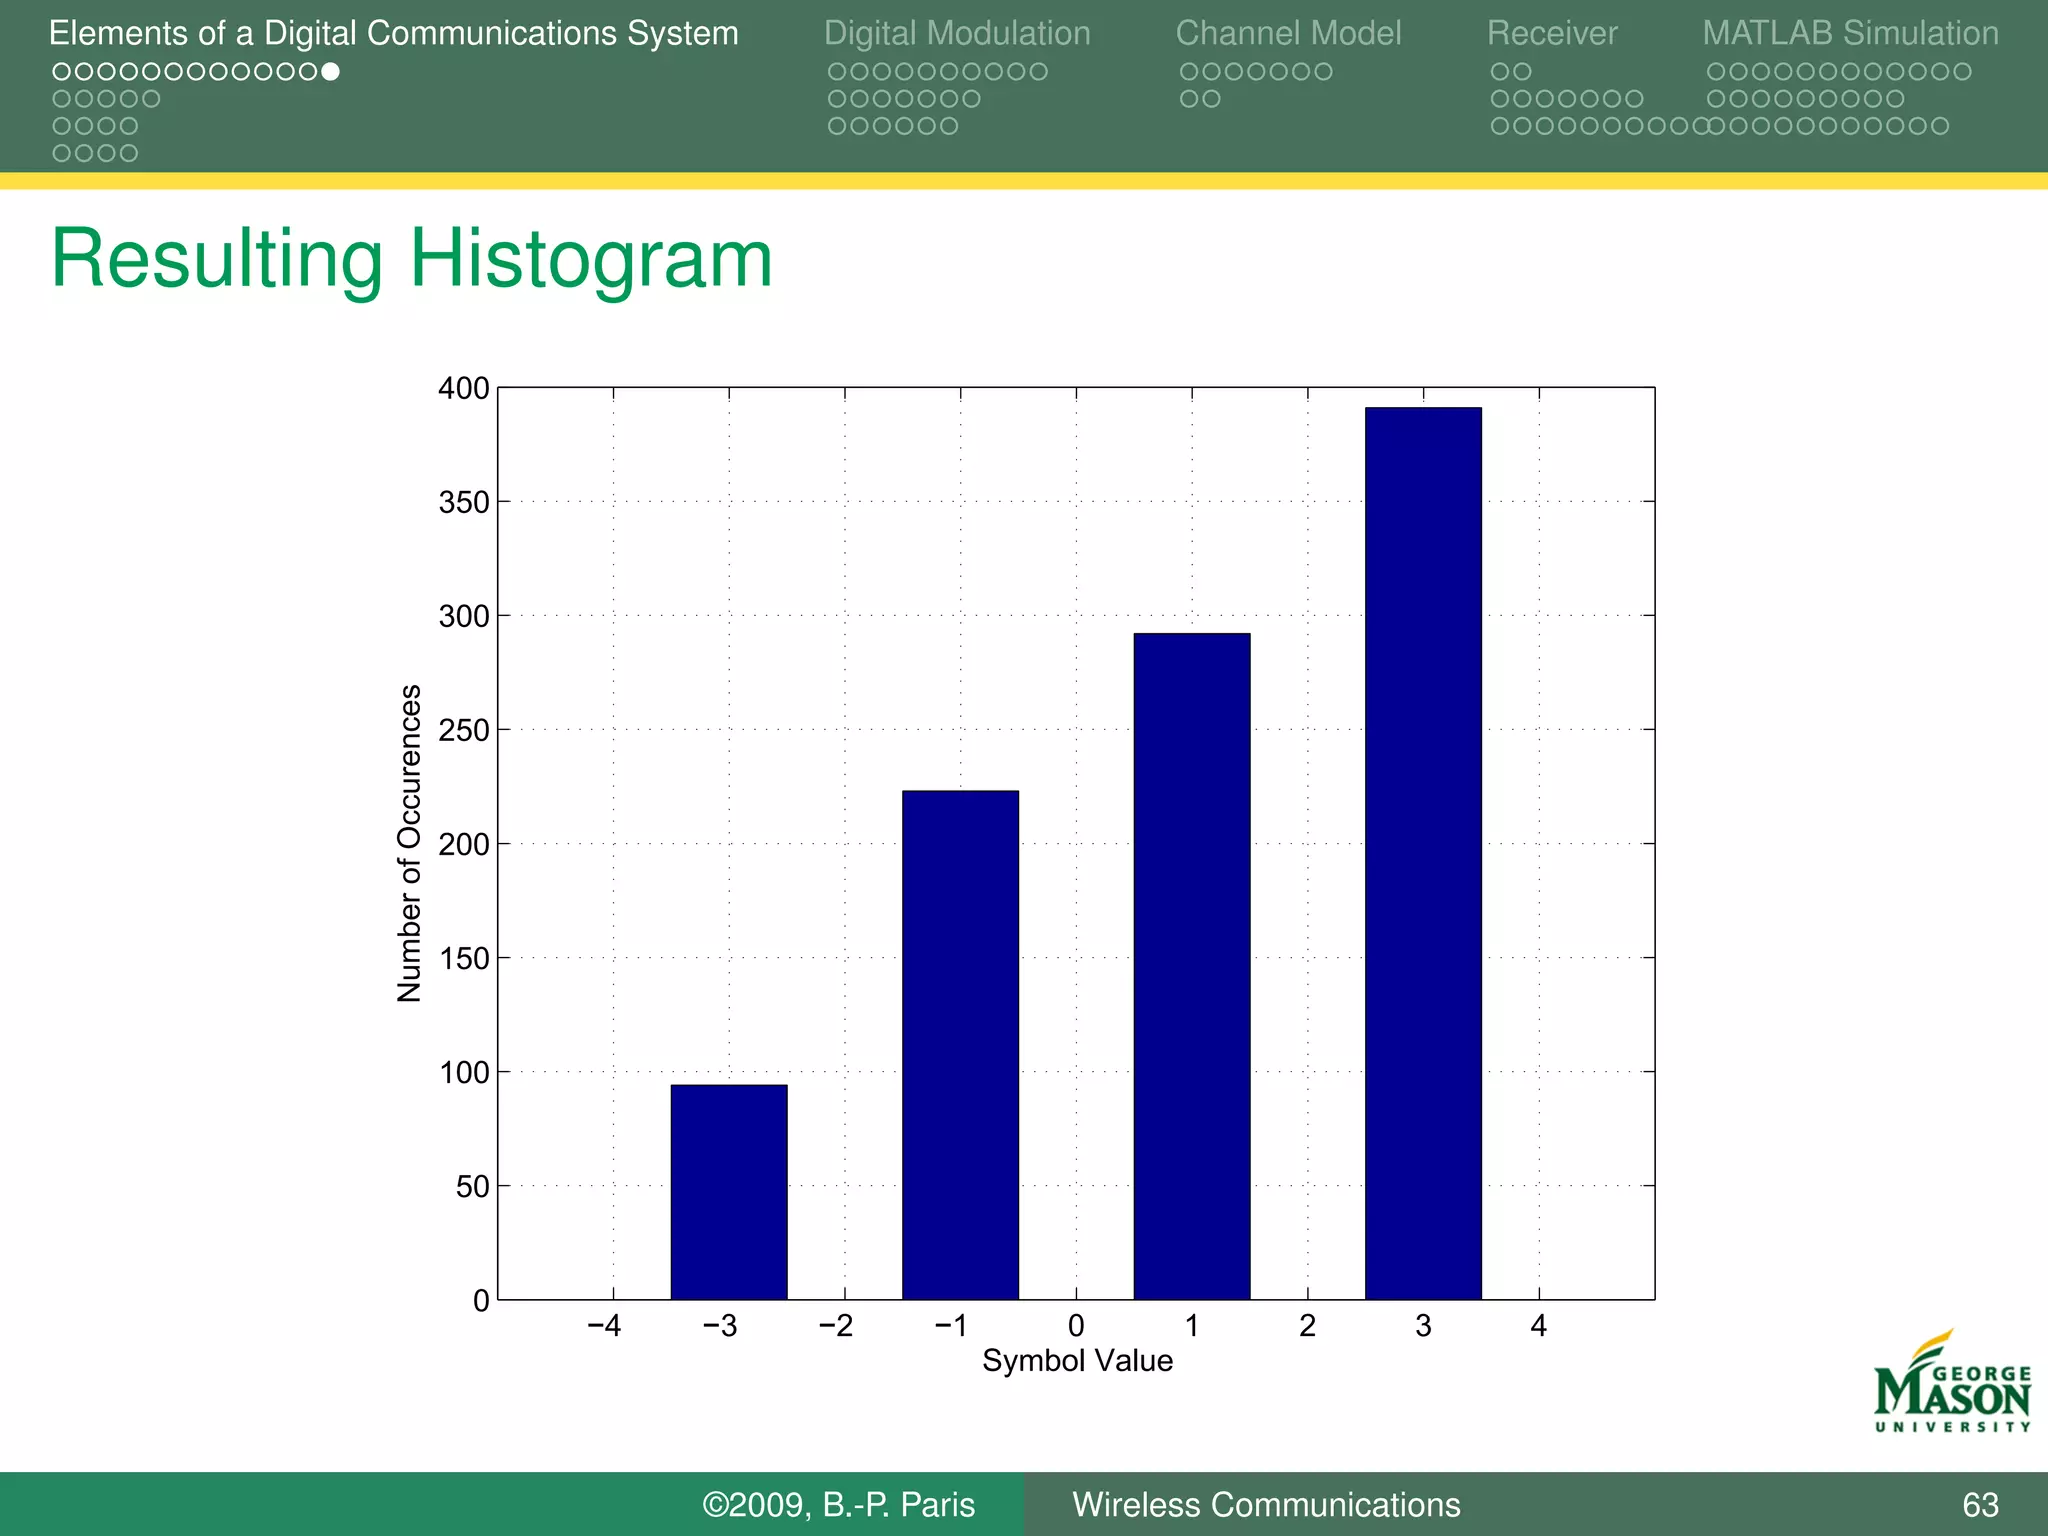Click the histogram bar at symbol value -3
The height and width of the screenshot is (1536, 2048).
coord(728,1192)
